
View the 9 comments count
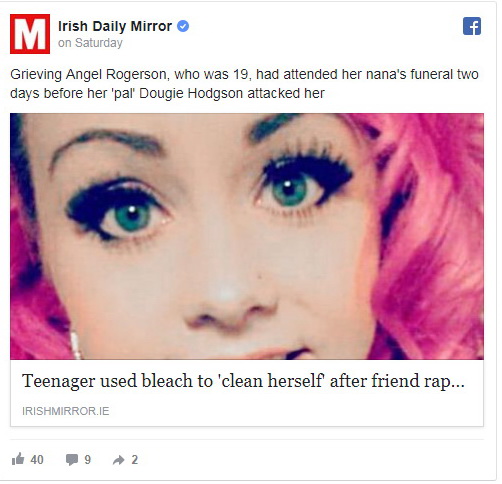[x=87, y=460]
